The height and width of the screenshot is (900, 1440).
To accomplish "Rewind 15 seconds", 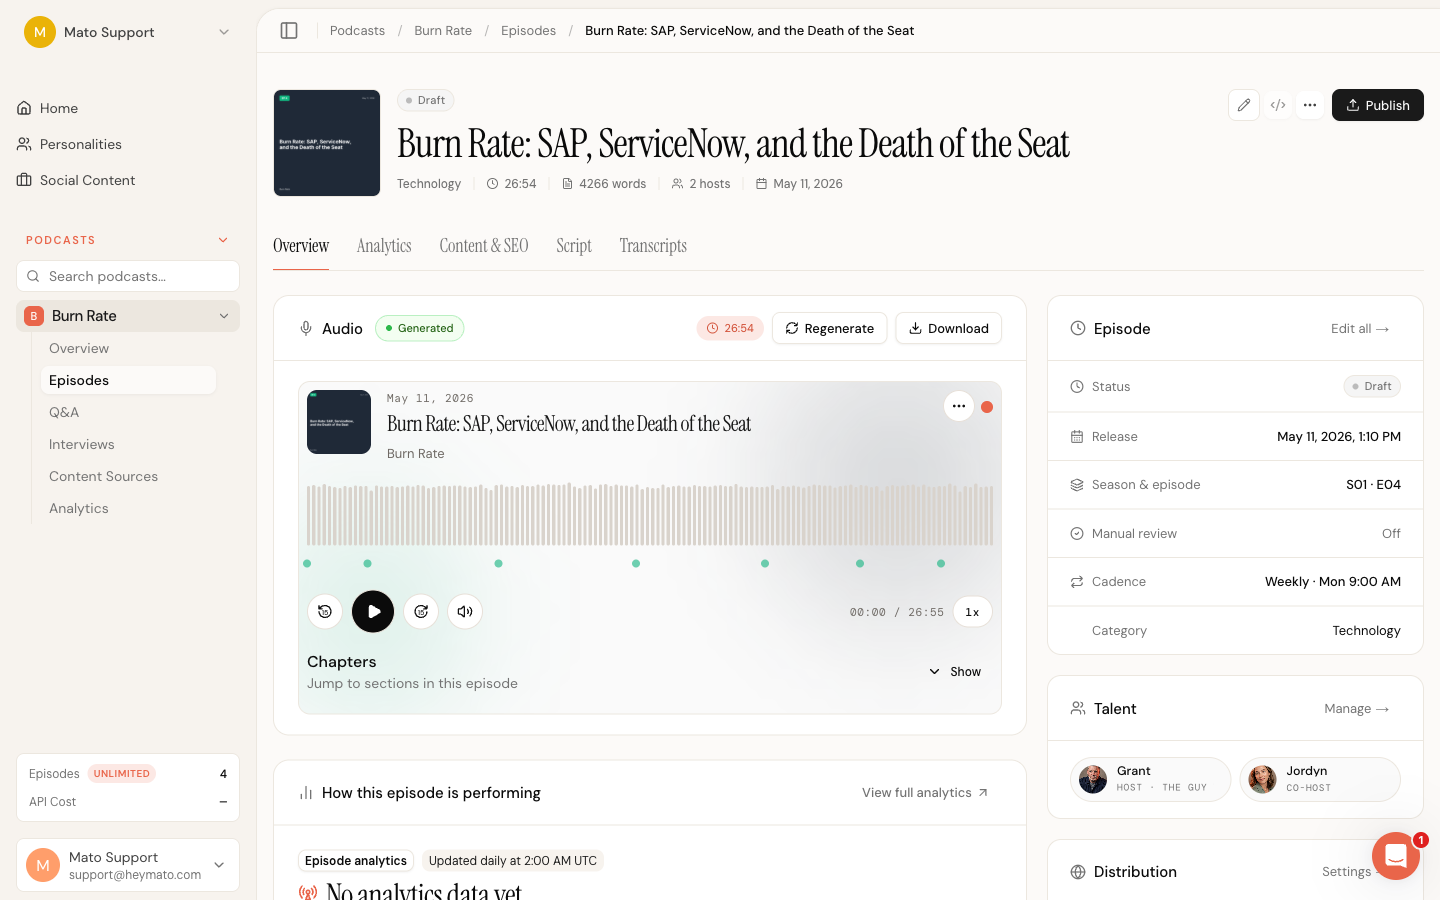I will pos(325,612).
